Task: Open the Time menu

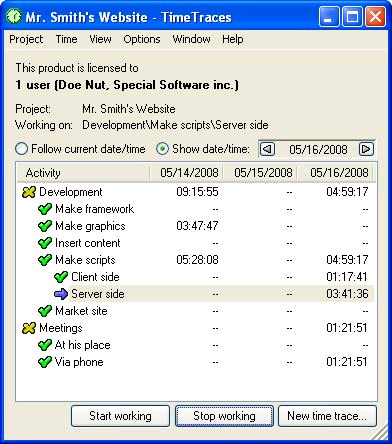Action: click(x=66, y=39)
